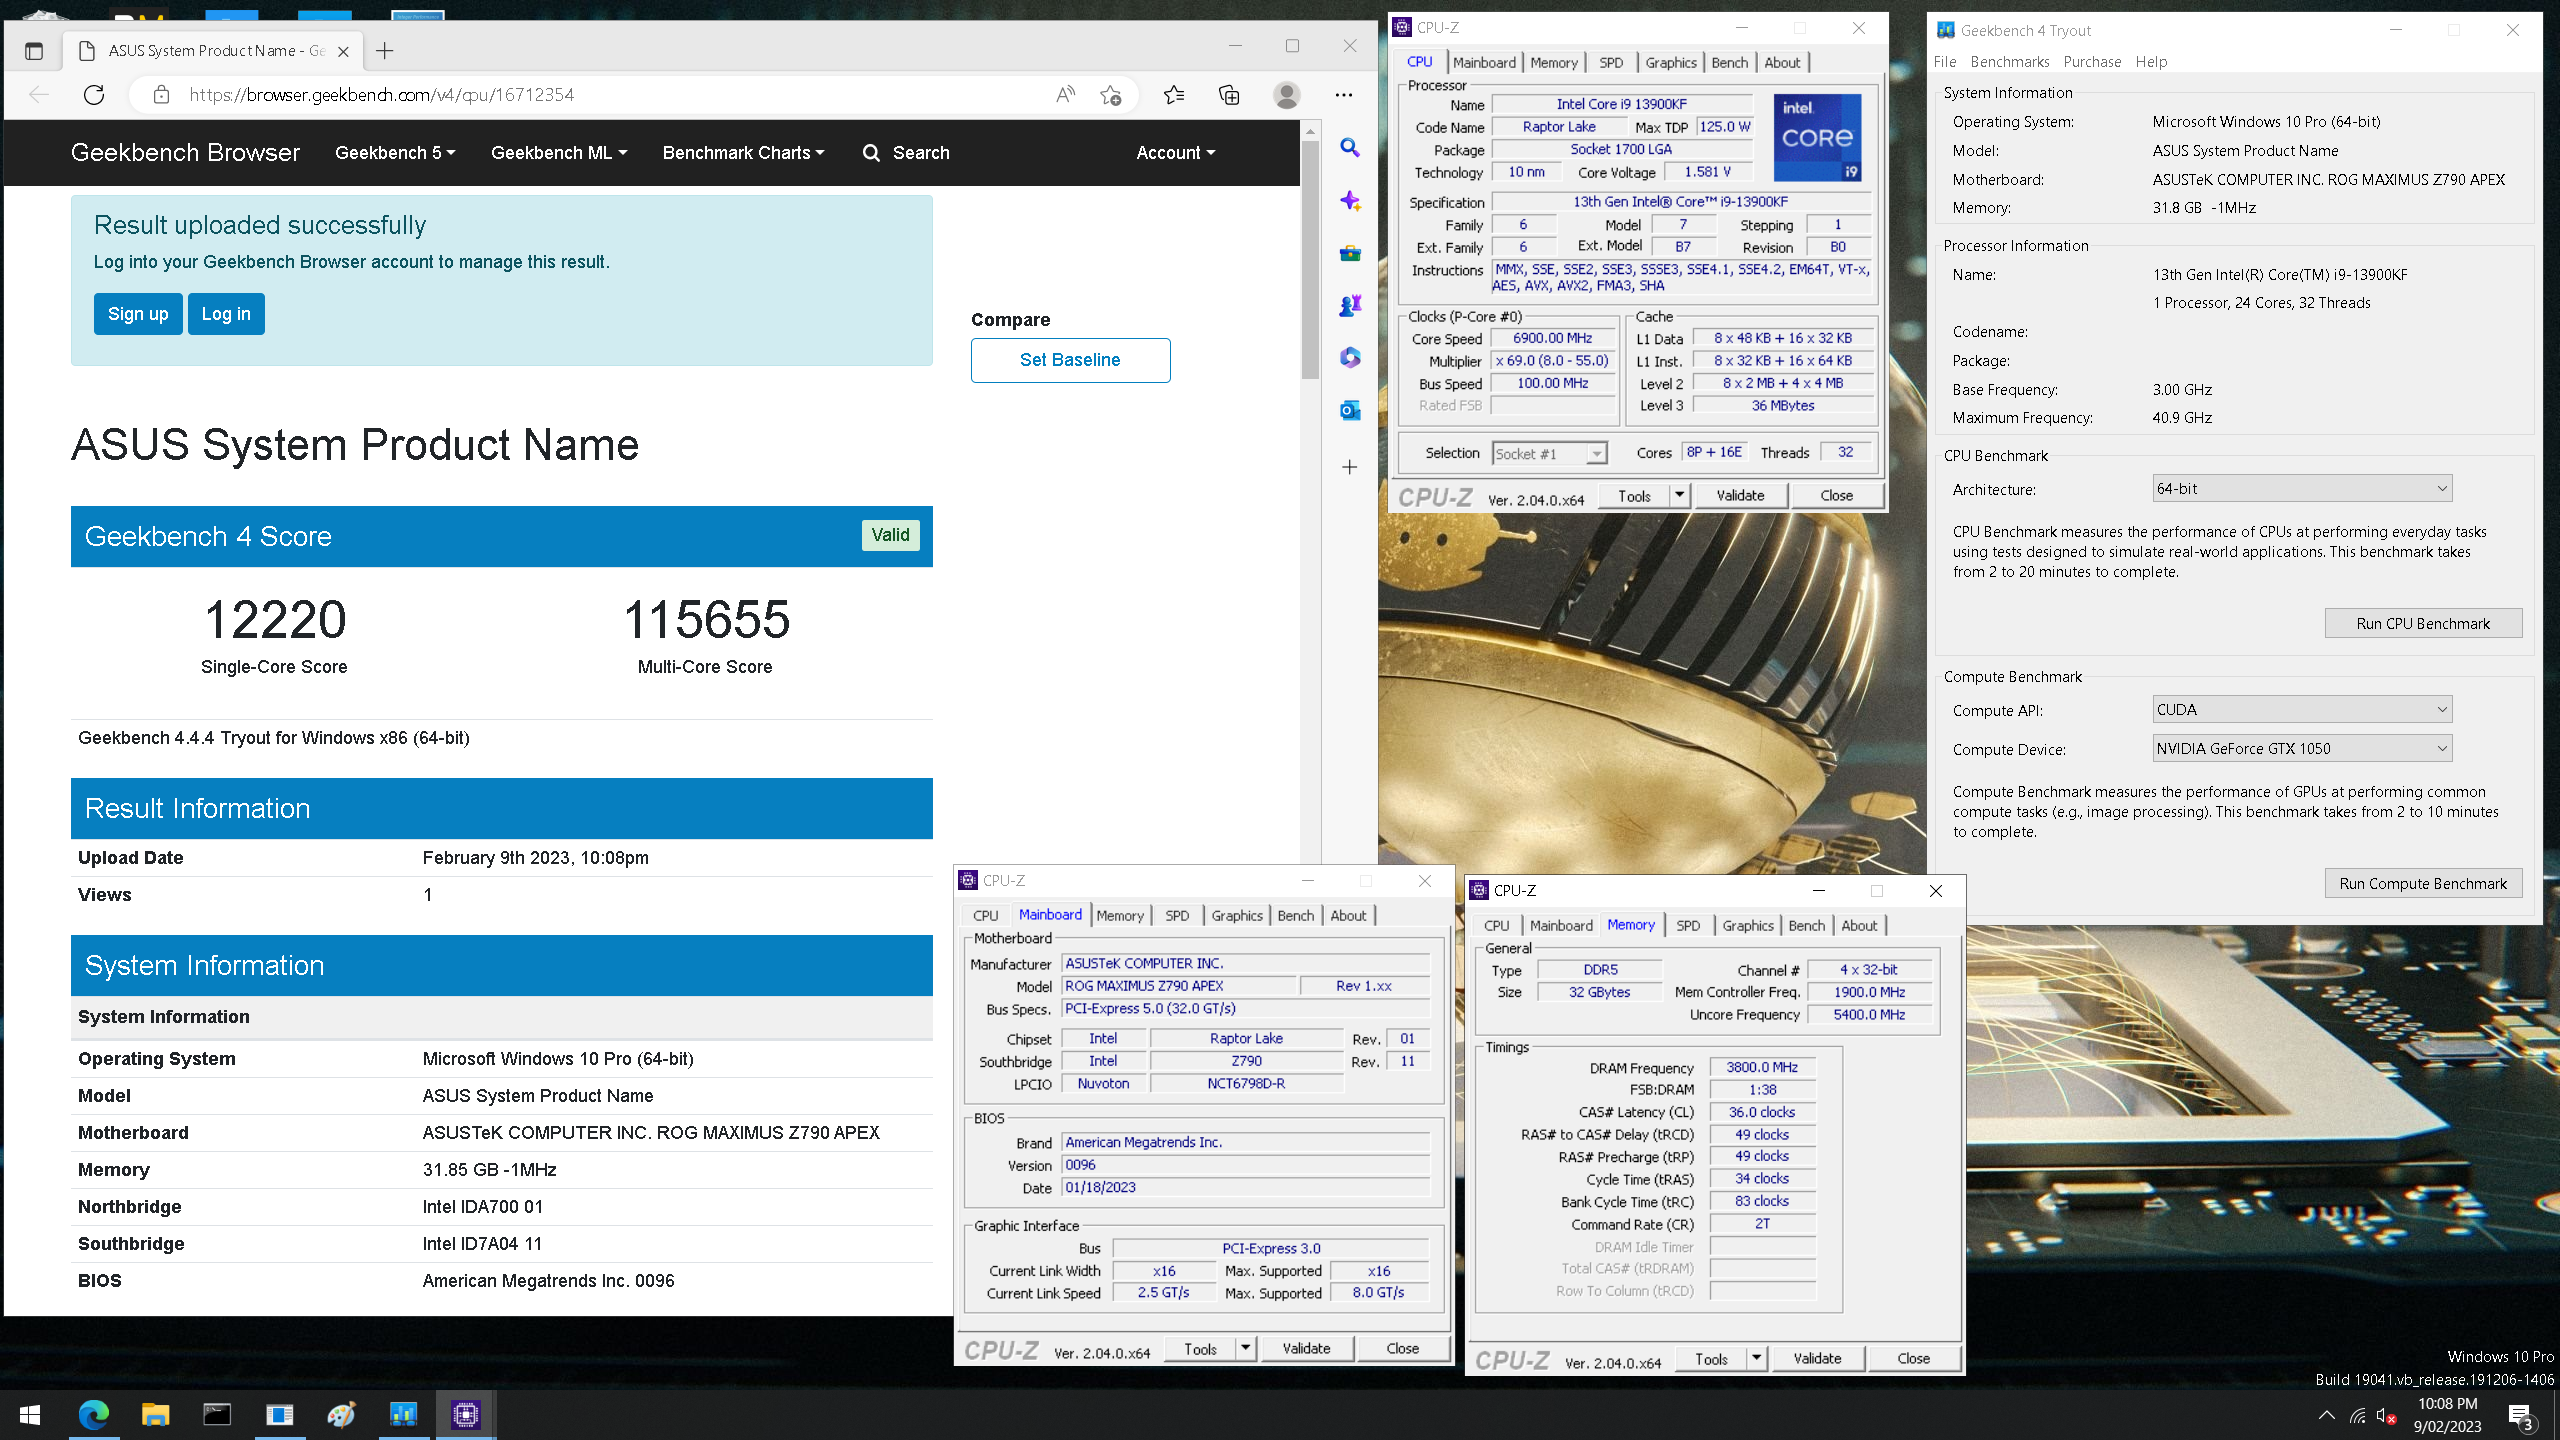Open the Graphics tab in the Mainboard CPU-Z window
Image resolution: width=2560 pixels, height=1440 pixels.
(1237, 916)
